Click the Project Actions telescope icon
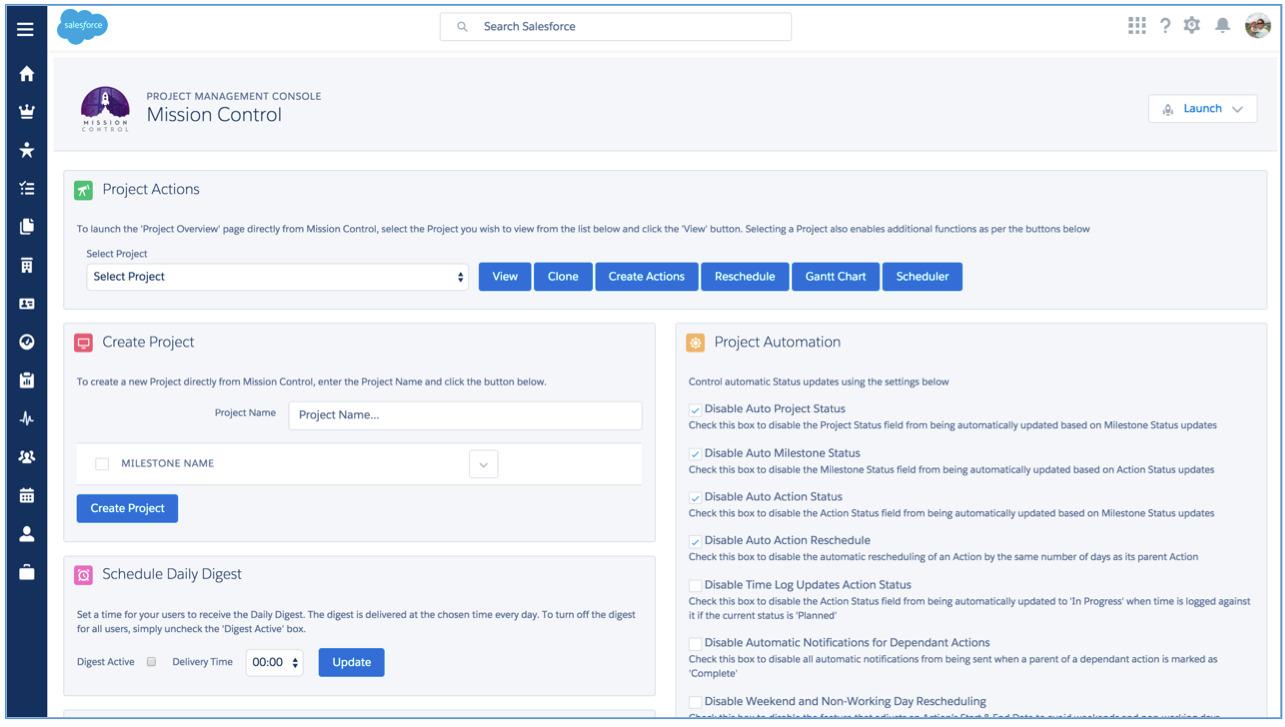The image size is (1285, 727). 84,190
